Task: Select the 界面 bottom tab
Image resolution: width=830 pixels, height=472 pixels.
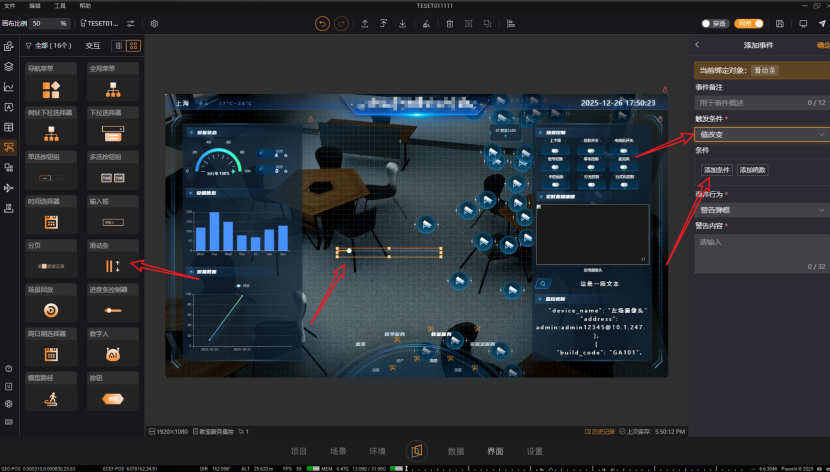Action: pos(495,451)
